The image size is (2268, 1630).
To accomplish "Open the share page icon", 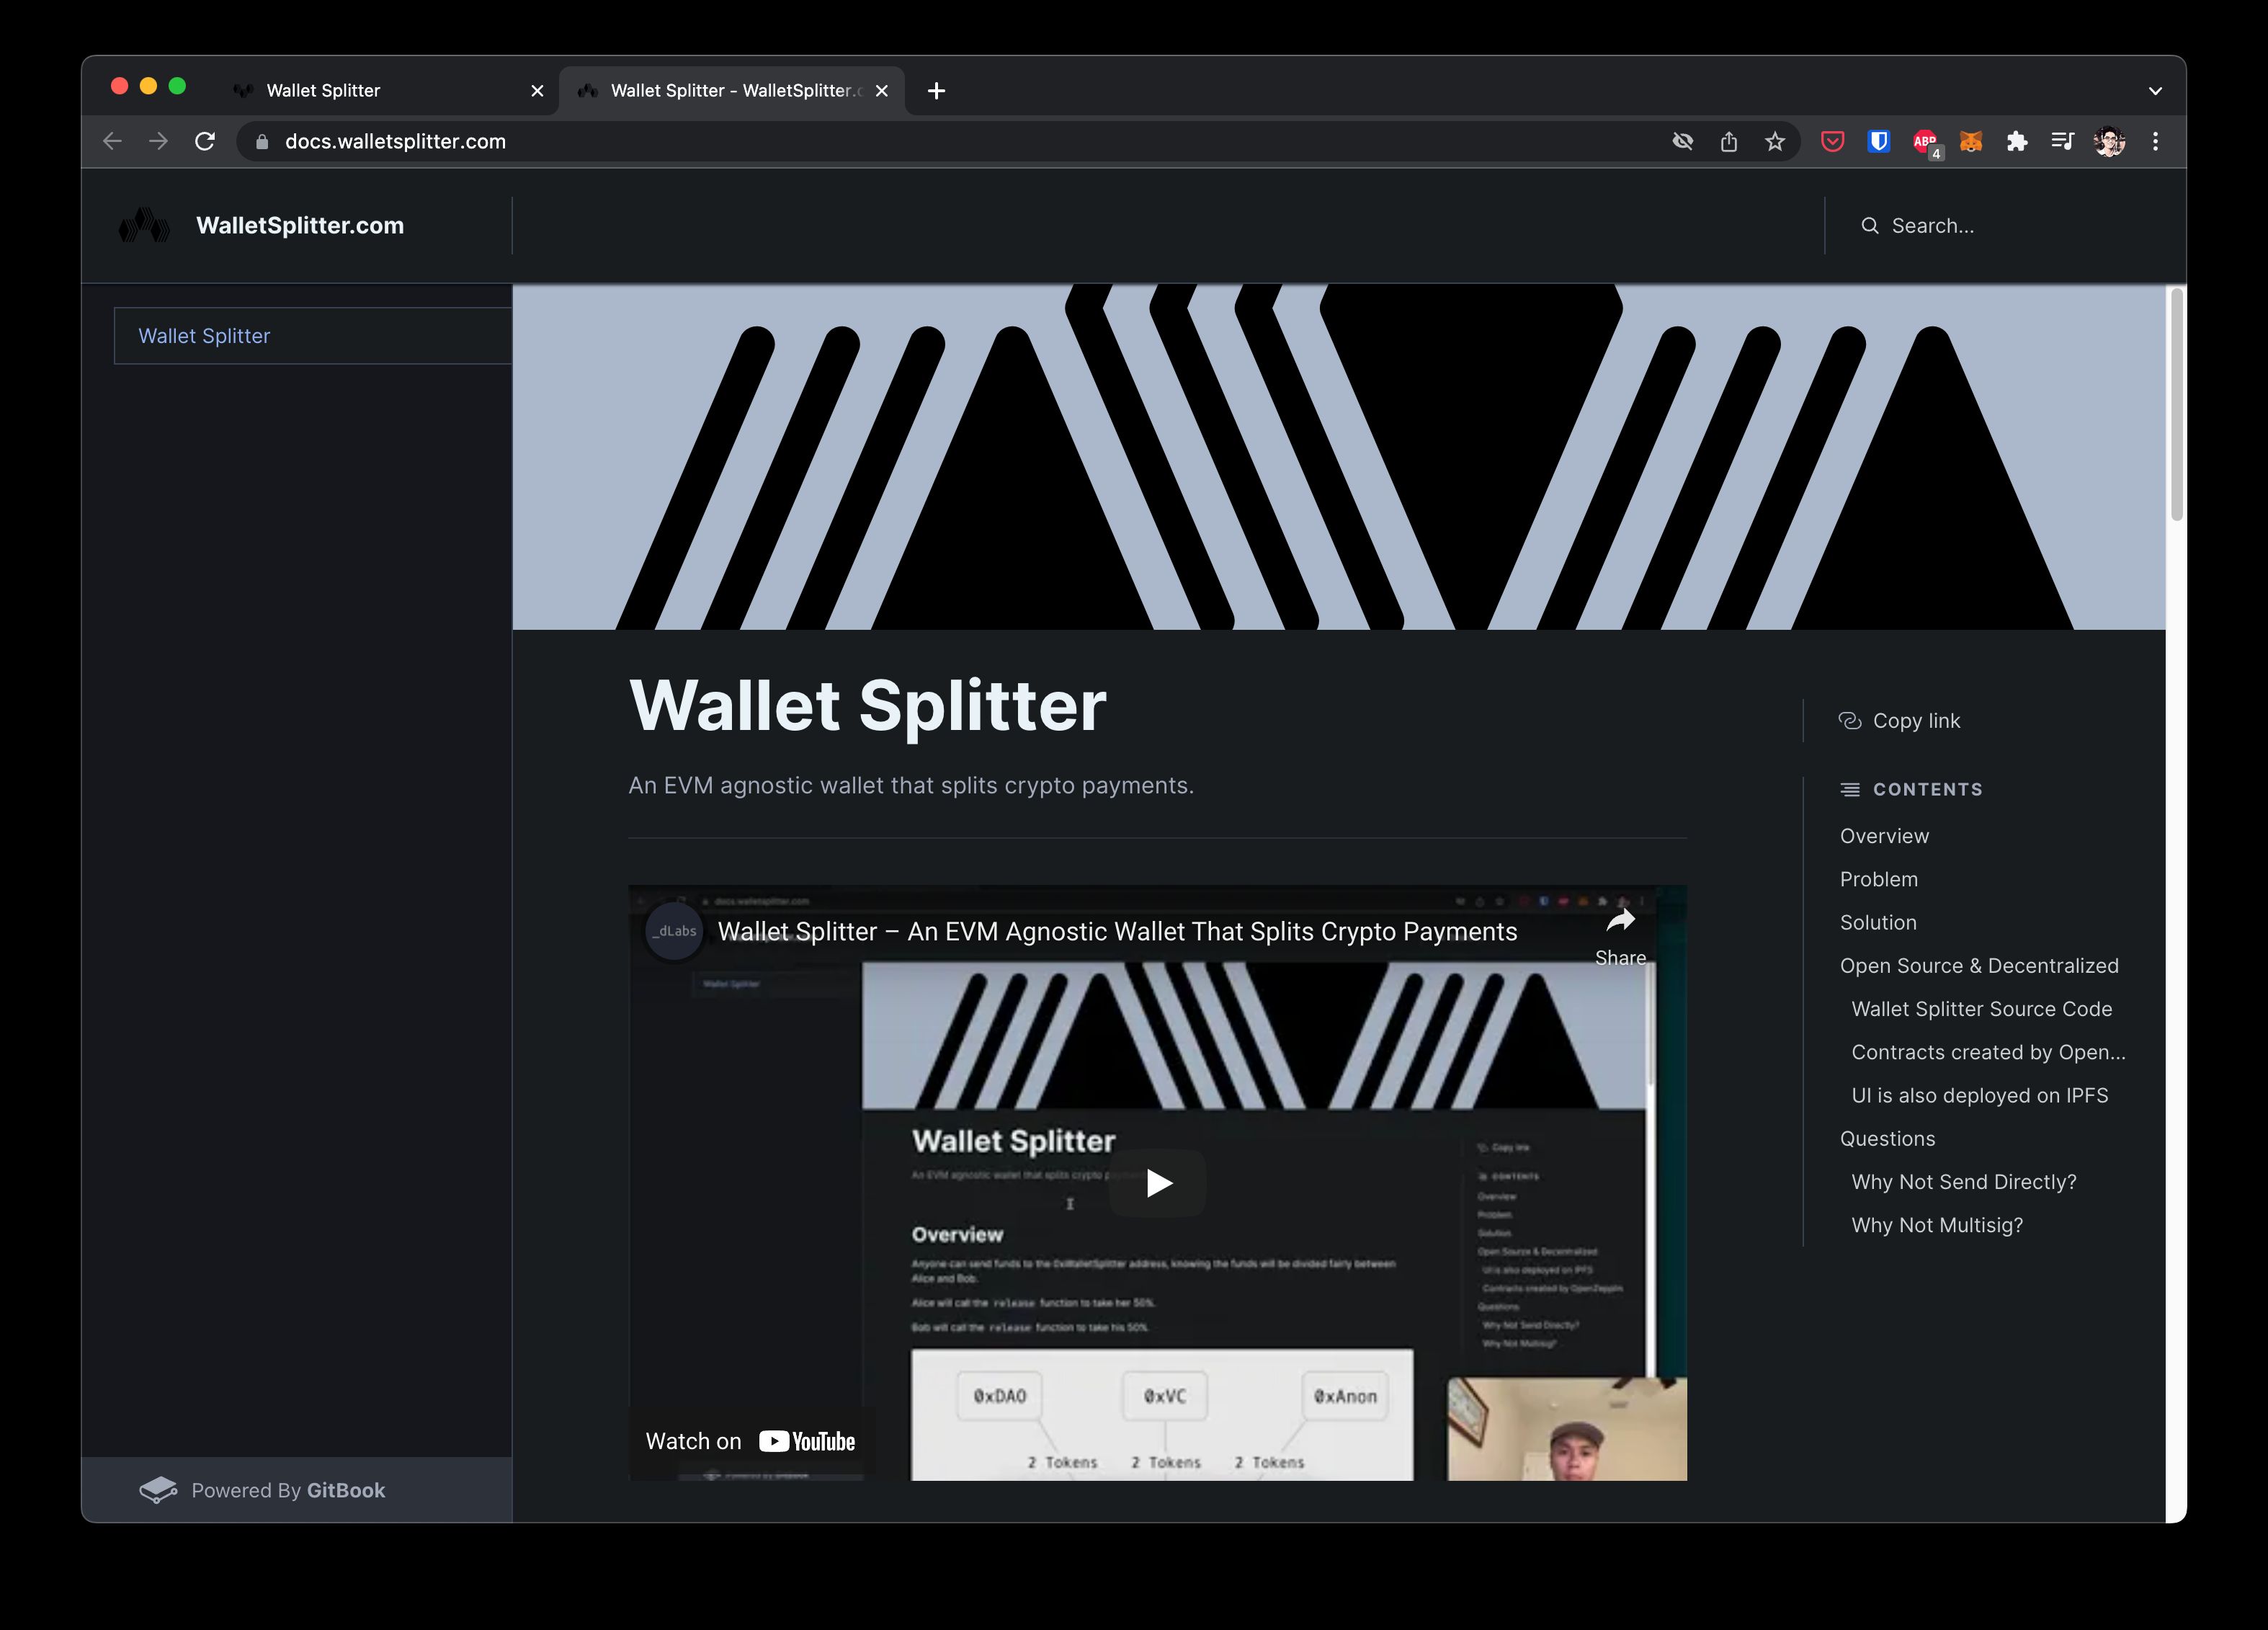I will 1729,142.
